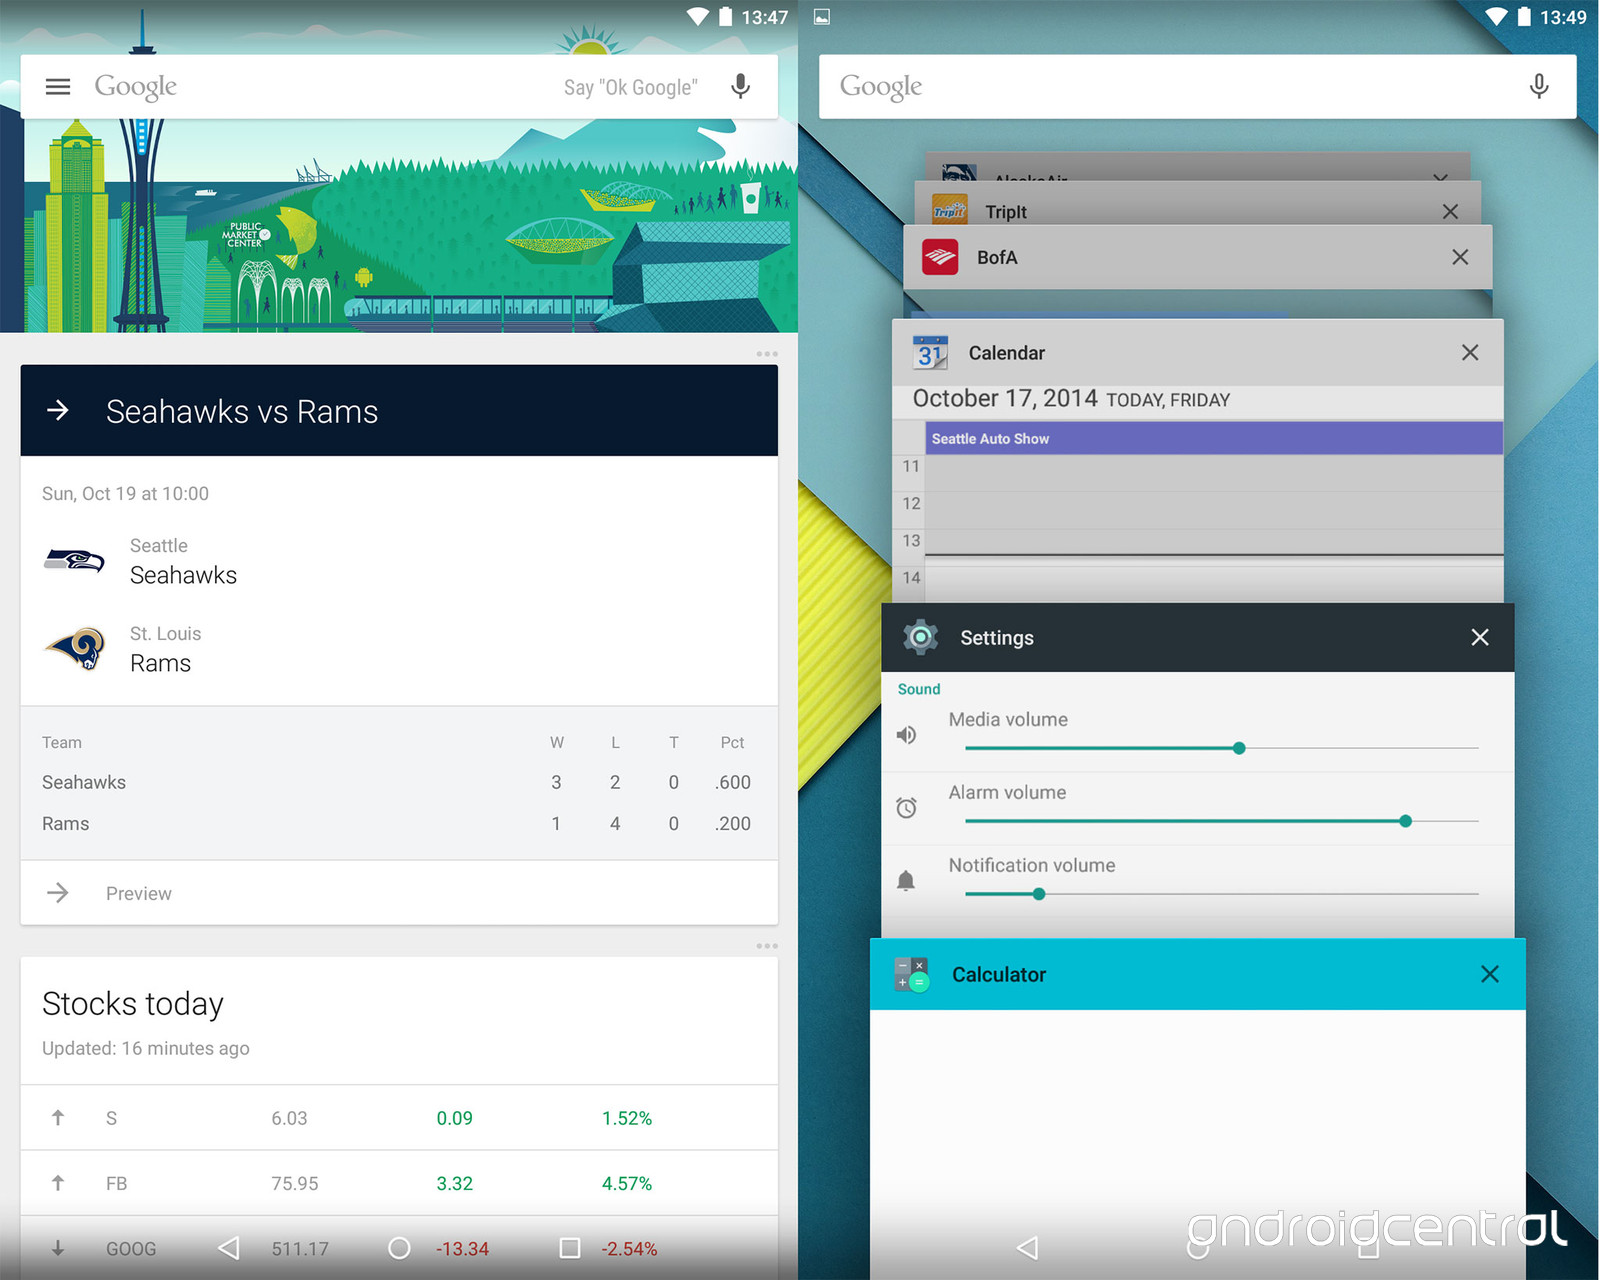This screenshot has width=1600, height=1280.
Task: Open the Seahawks vs Rams card overflow dots
Action: [x=767, y=354]
